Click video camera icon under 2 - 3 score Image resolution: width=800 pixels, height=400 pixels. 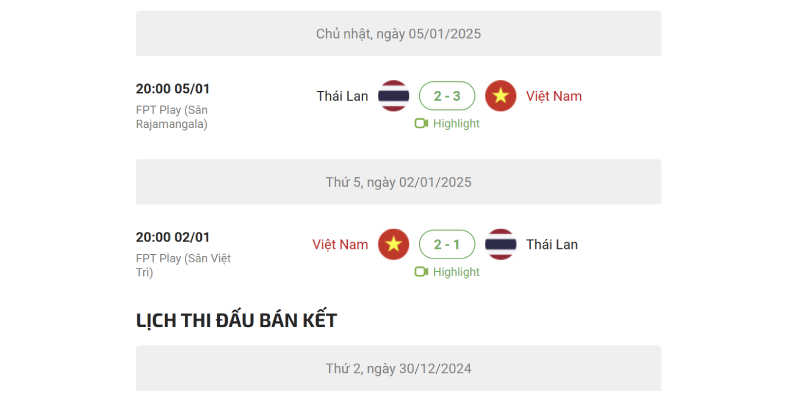tap(421, 123)
